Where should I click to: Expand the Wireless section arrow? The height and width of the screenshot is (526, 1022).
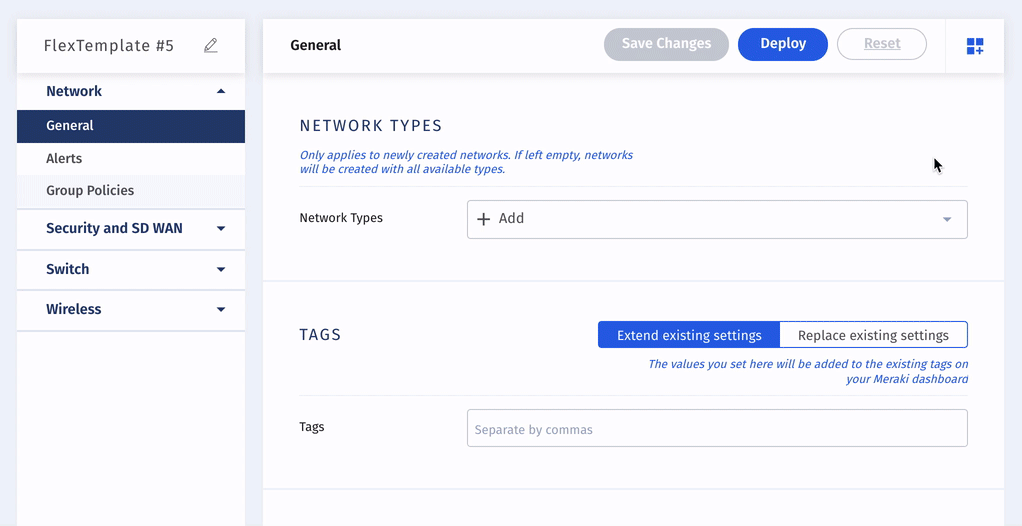pos(221,309)
